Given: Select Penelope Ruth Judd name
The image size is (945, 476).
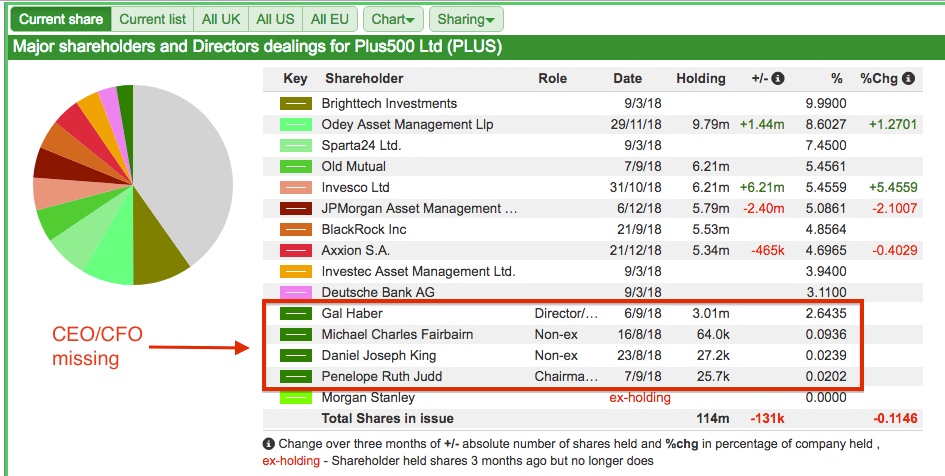Looking at the screenshot, I should [381, 377].
